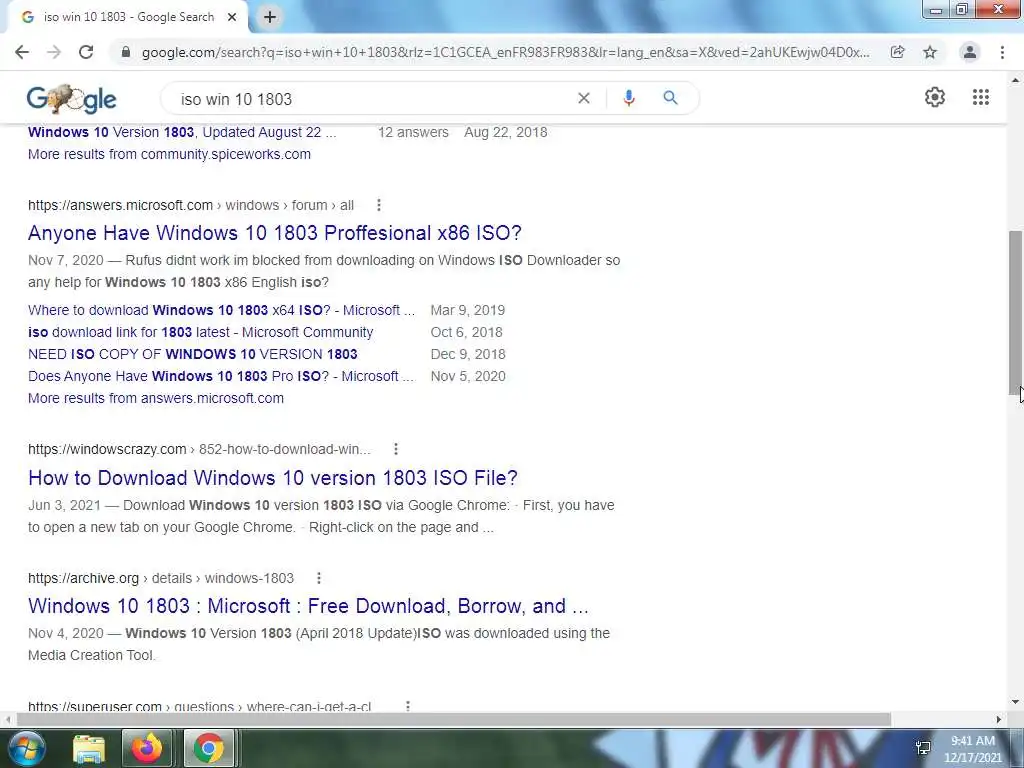Open a new Chrome tab
The height and width of the screenshot is (768, 1024).
tap(270, 17)
